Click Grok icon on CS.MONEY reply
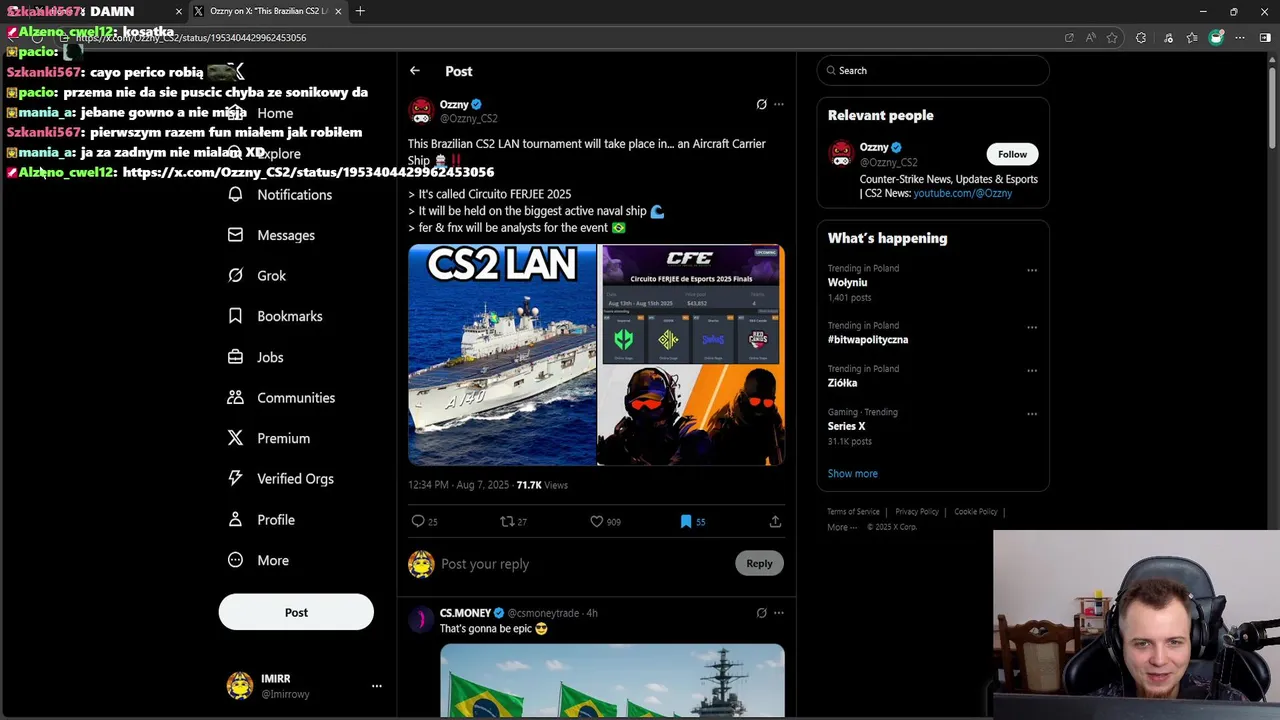The width and height of the screenshot is (1280, 720). 761,613
